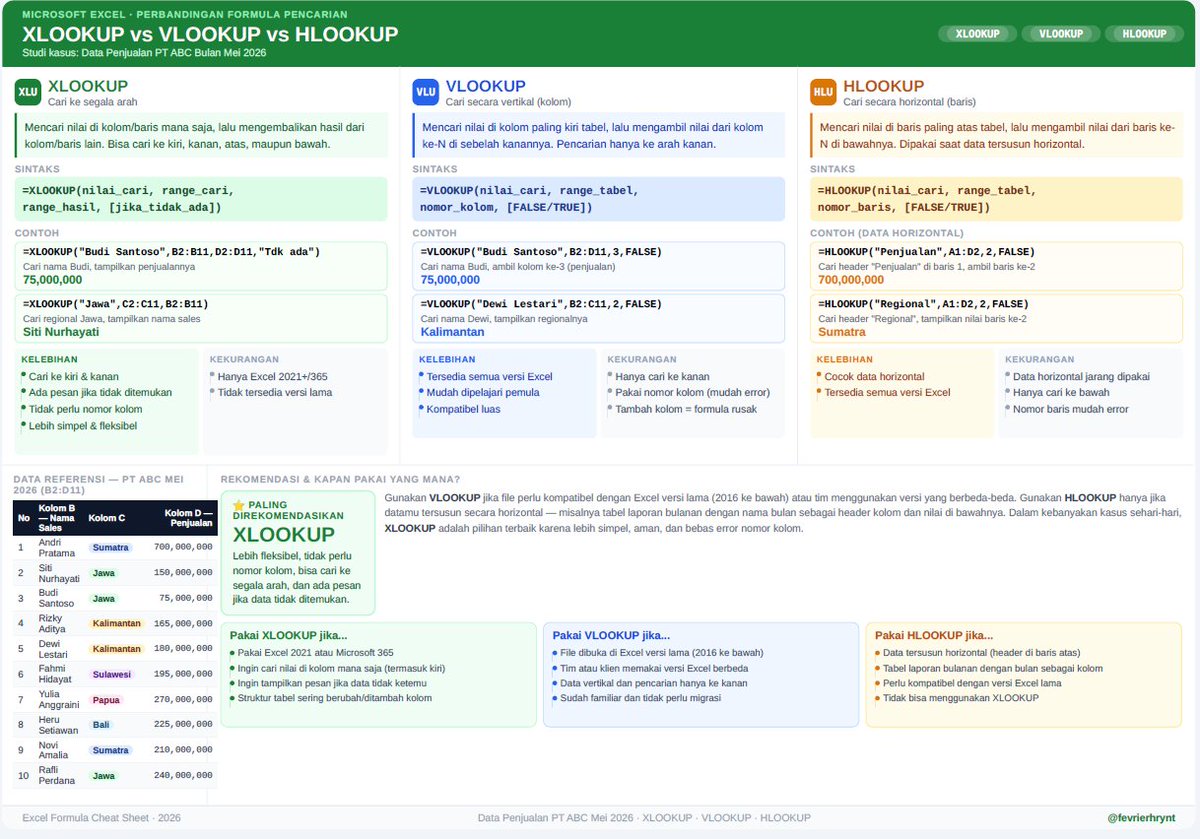Click "Ada pesan jika tidak ditemukan" bullet

100,393
